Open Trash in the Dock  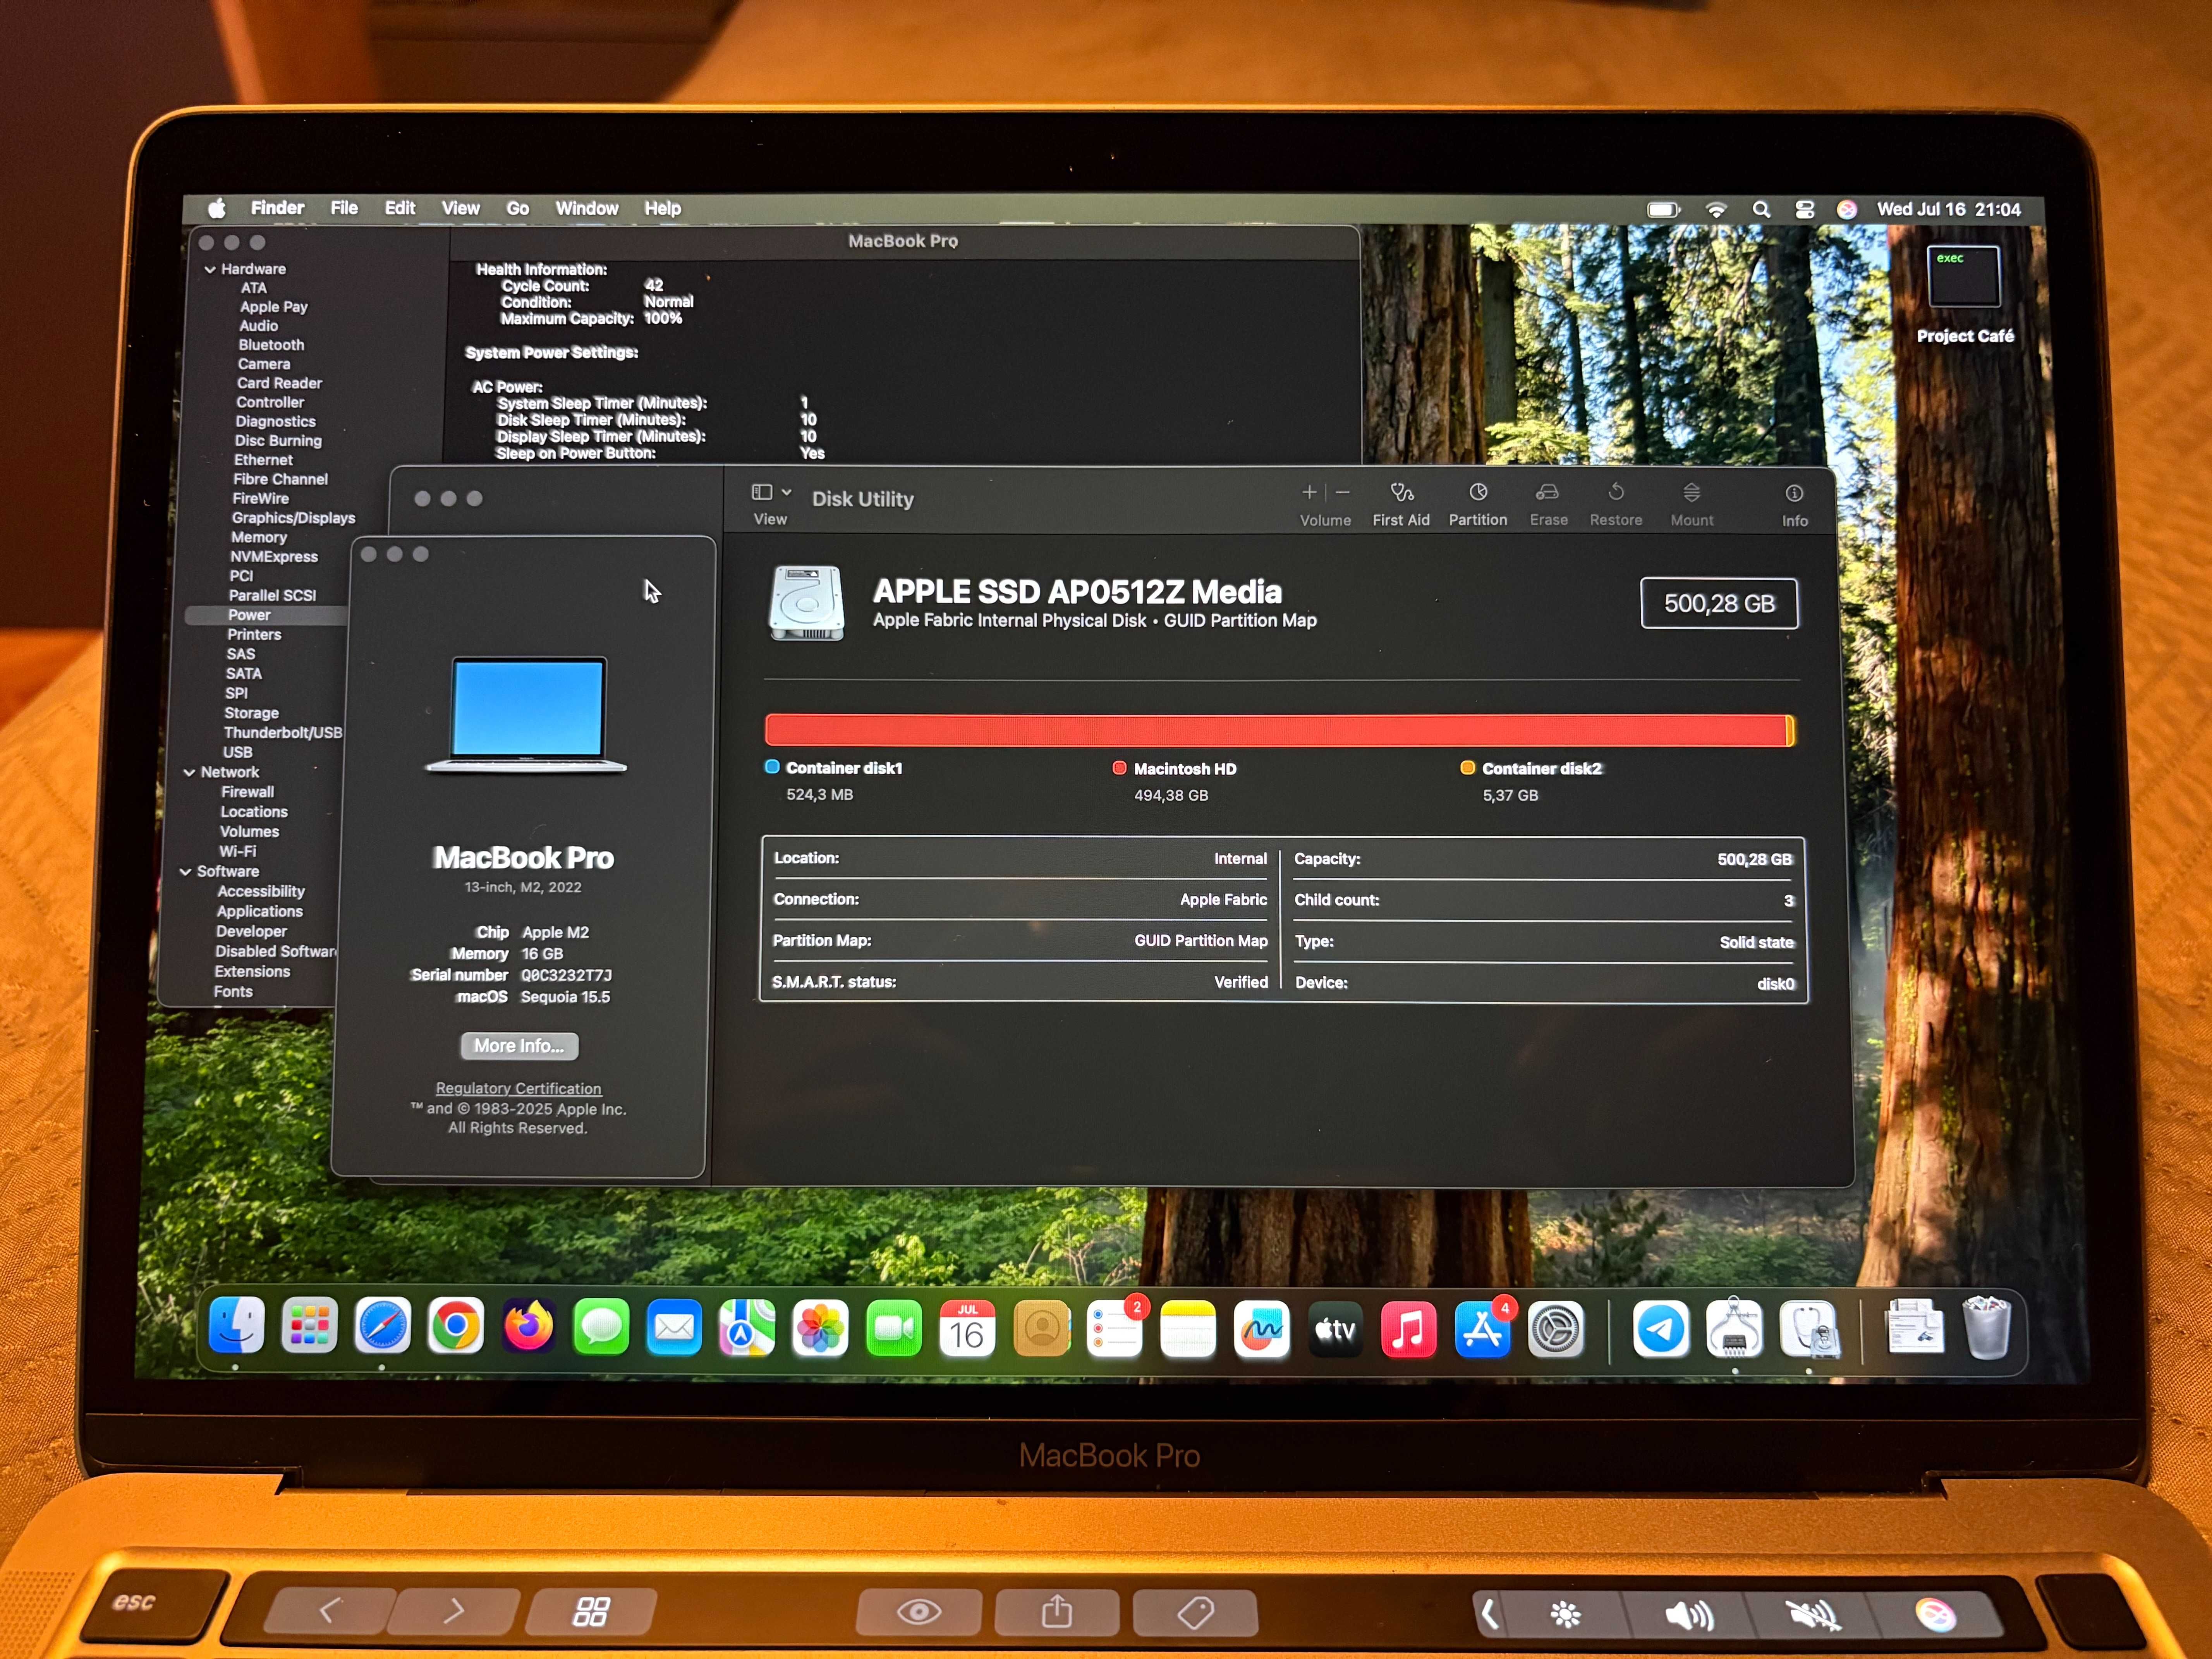tap(1987, 1328)
